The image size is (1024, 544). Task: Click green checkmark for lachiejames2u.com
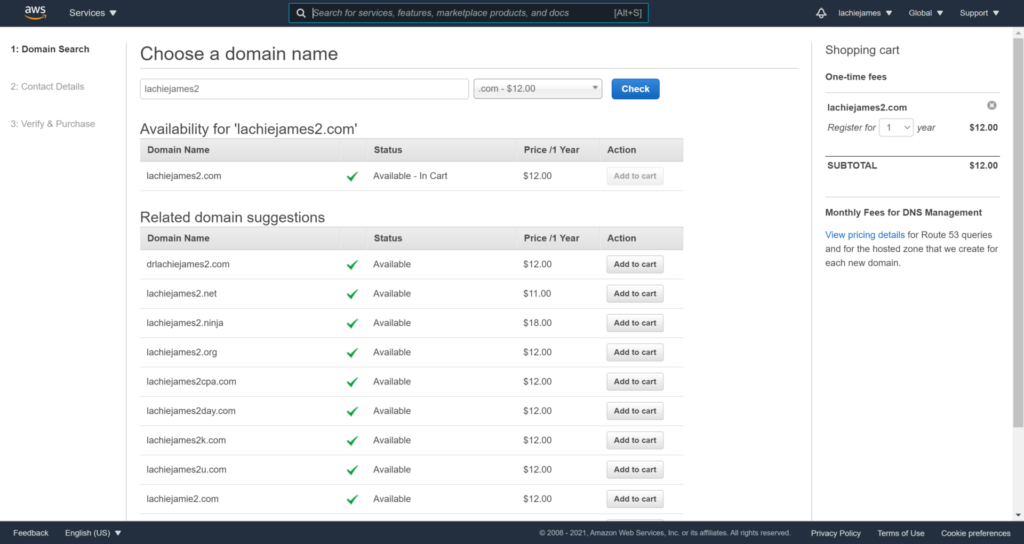(352, 470)
